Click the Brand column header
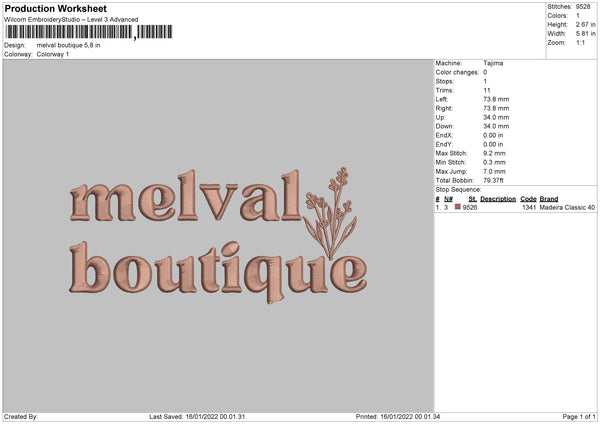 pos(549,199)
